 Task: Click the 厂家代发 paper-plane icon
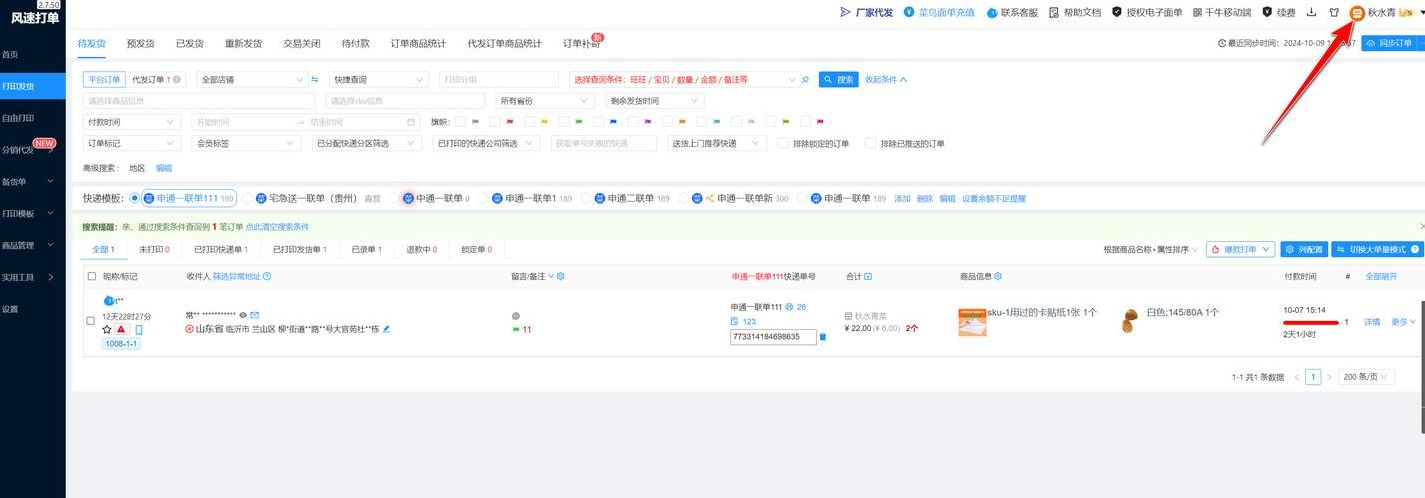click(845, 12)
